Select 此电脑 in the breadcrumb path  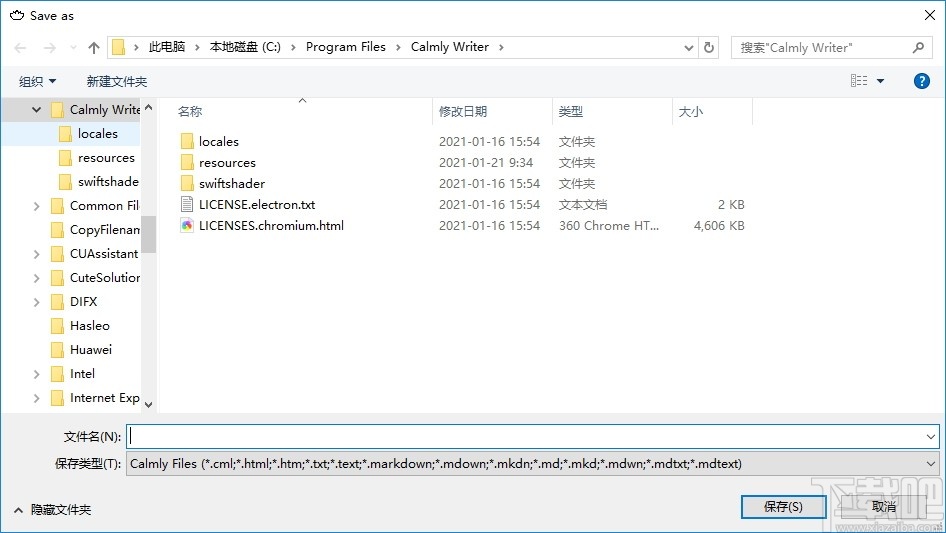[x=167, y=47]
